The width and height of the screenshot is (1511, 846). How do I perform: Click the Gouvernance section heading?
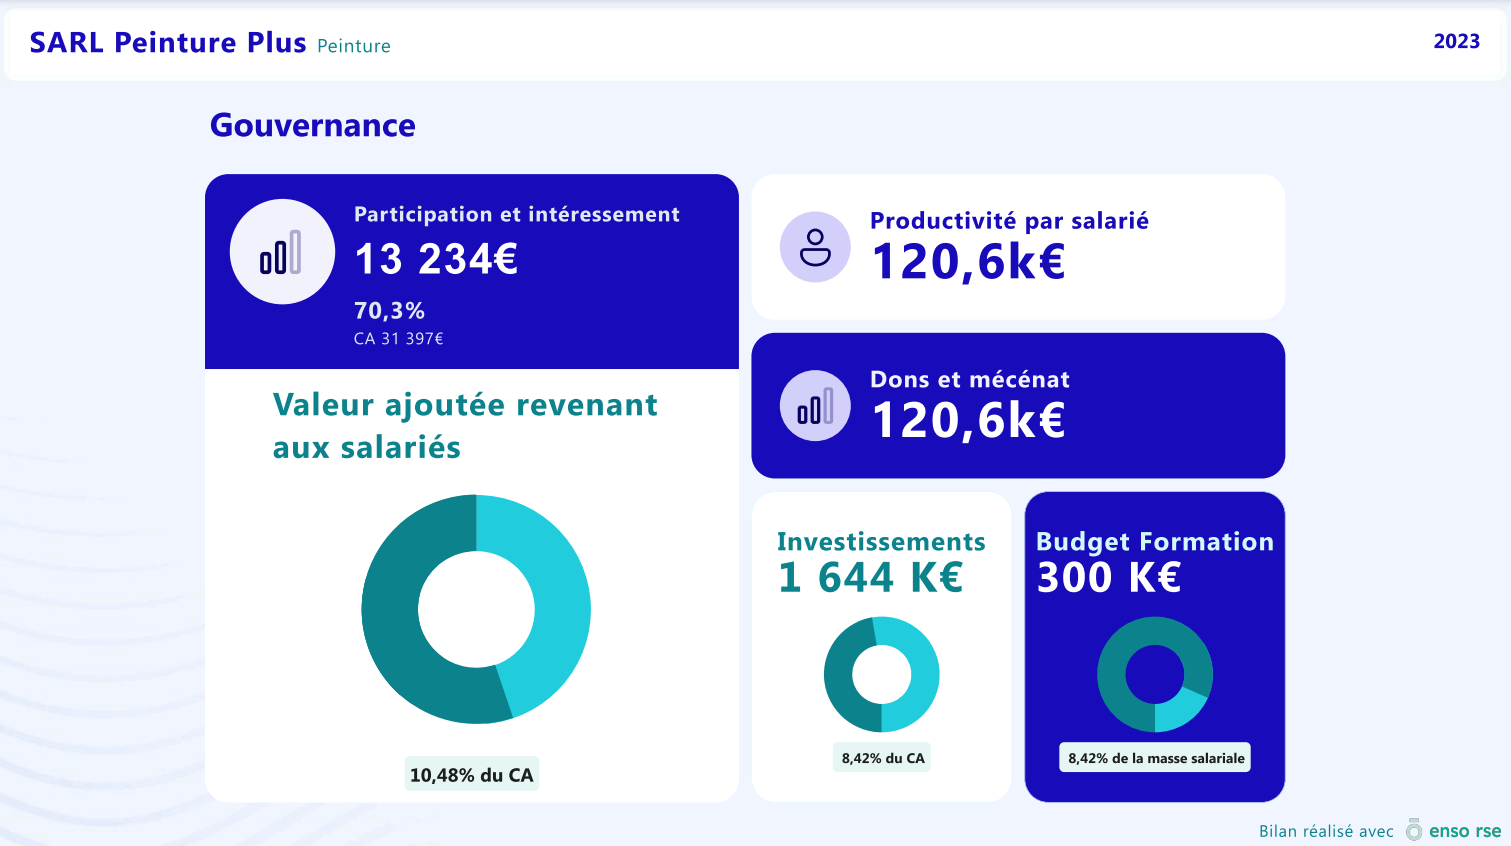(313, 125)
